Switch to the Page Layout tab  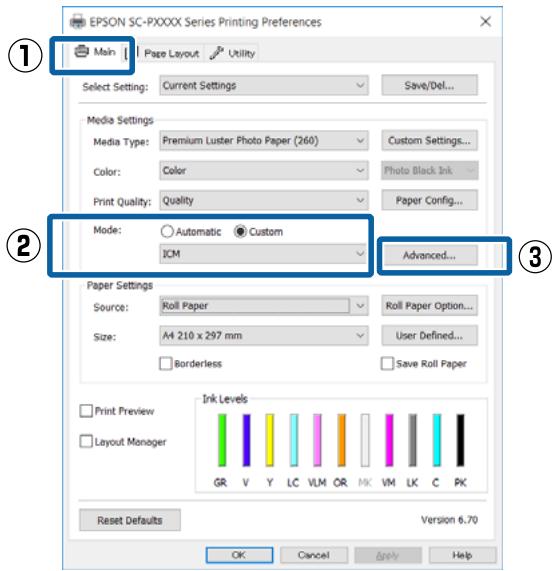tap(171, 54)
